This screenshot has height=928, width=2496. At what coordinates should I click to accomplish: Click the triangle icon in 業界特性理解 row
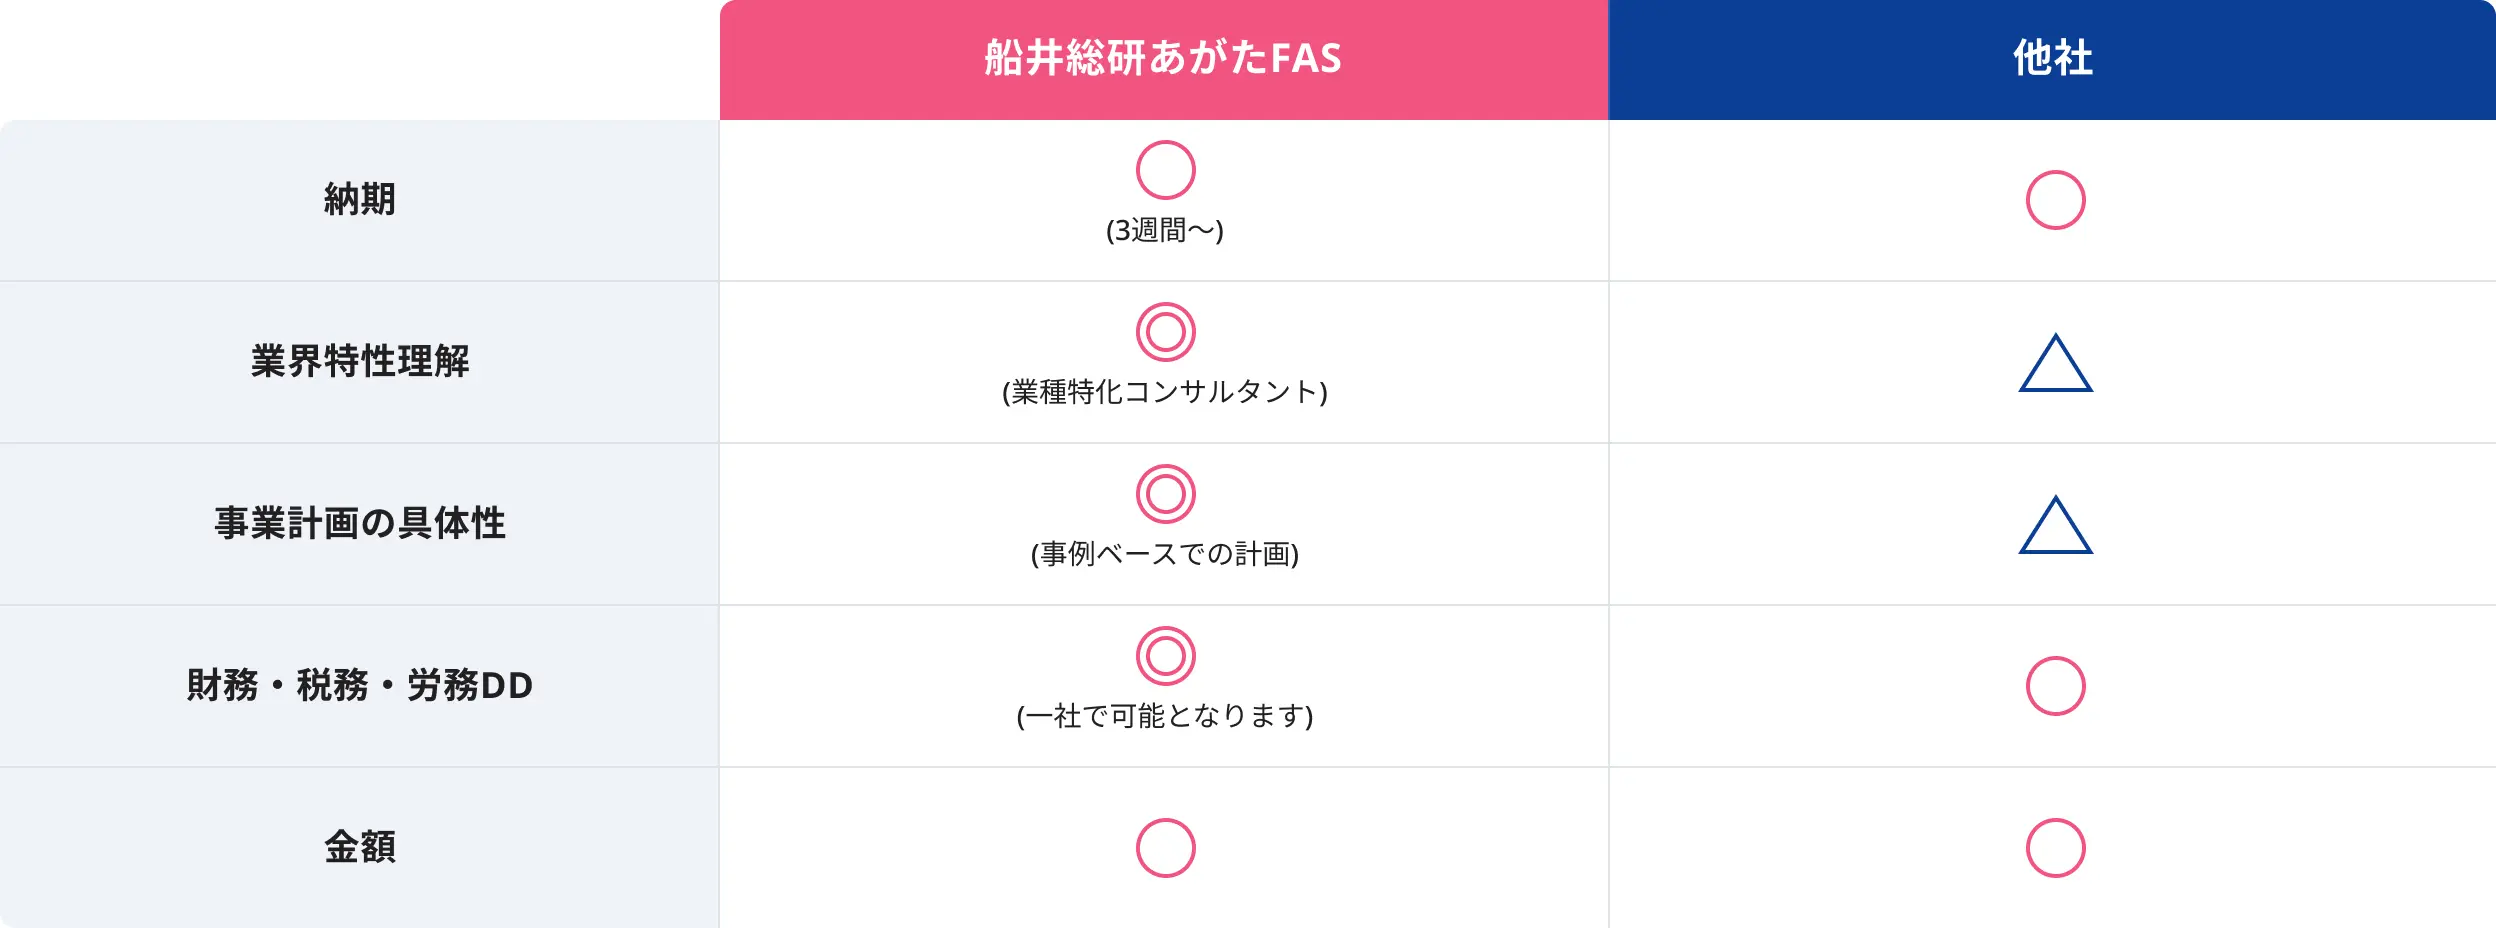coord(2055,364)
